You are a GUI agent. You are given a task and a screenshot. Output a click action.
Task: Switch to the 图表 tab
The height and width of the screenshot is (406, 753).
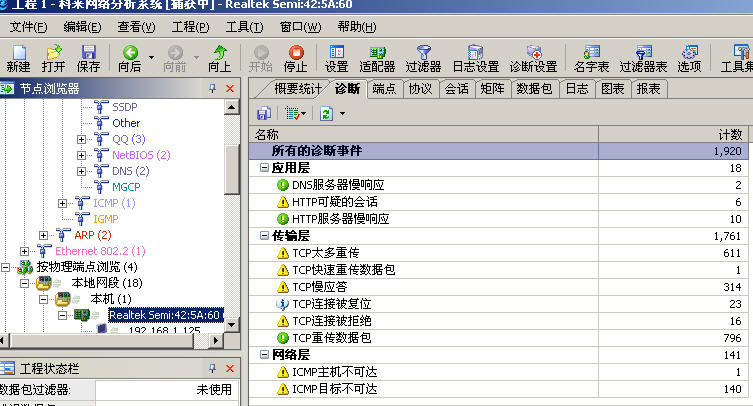pyautogui.click(x=613, y=89)
